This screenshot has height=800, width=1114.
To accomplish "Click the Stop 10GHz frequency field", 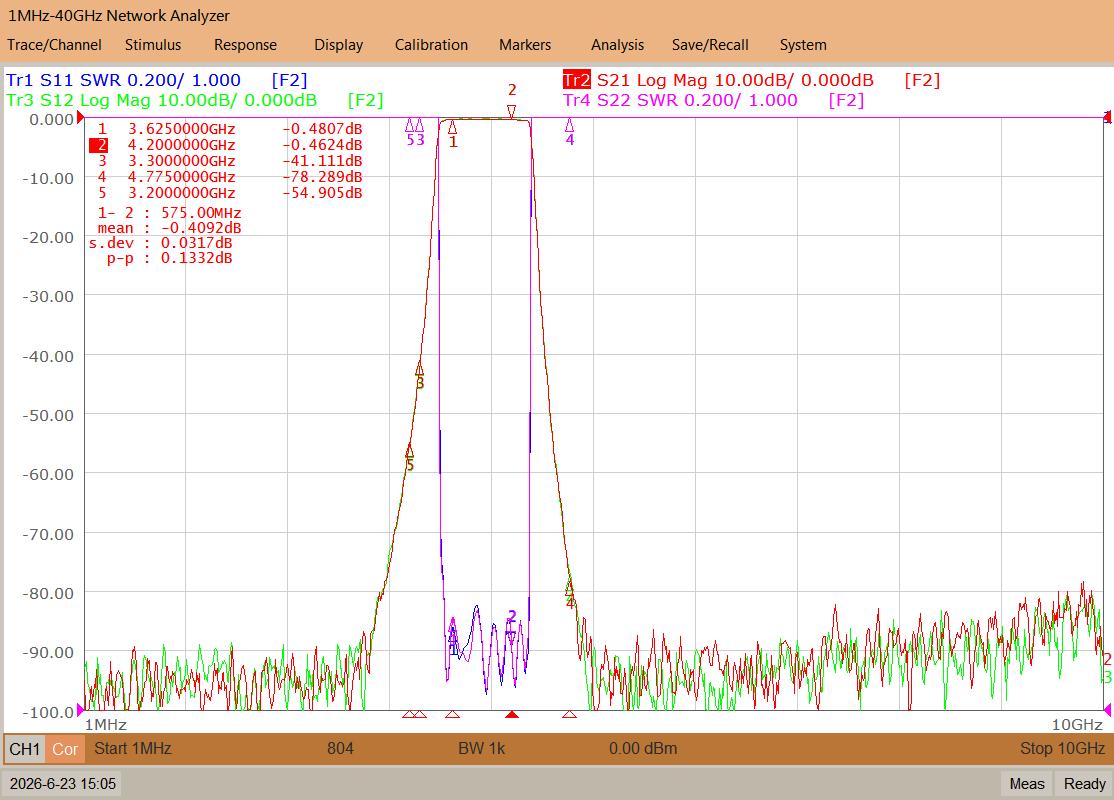I will coord(1062,748).
